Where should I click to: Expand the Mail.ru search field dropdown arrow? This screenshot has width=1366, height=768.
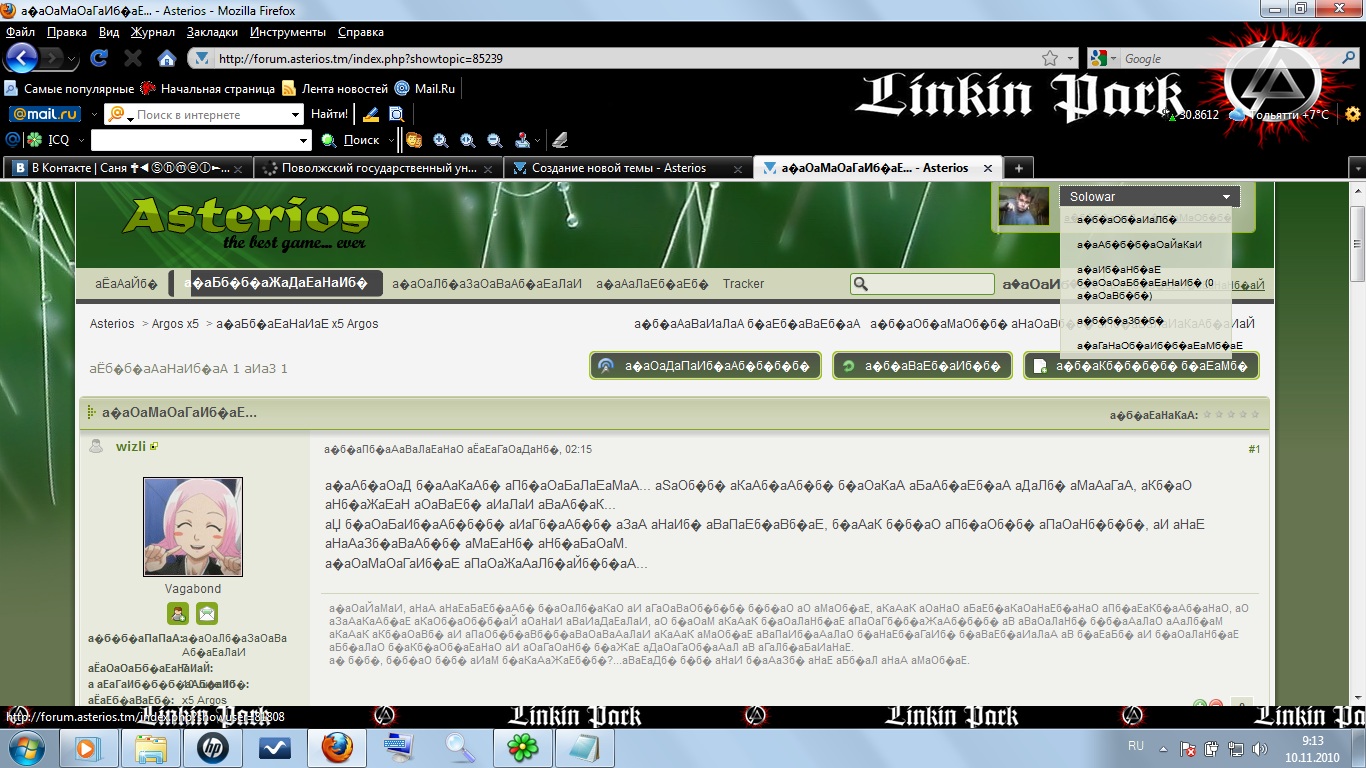[295, 114]
